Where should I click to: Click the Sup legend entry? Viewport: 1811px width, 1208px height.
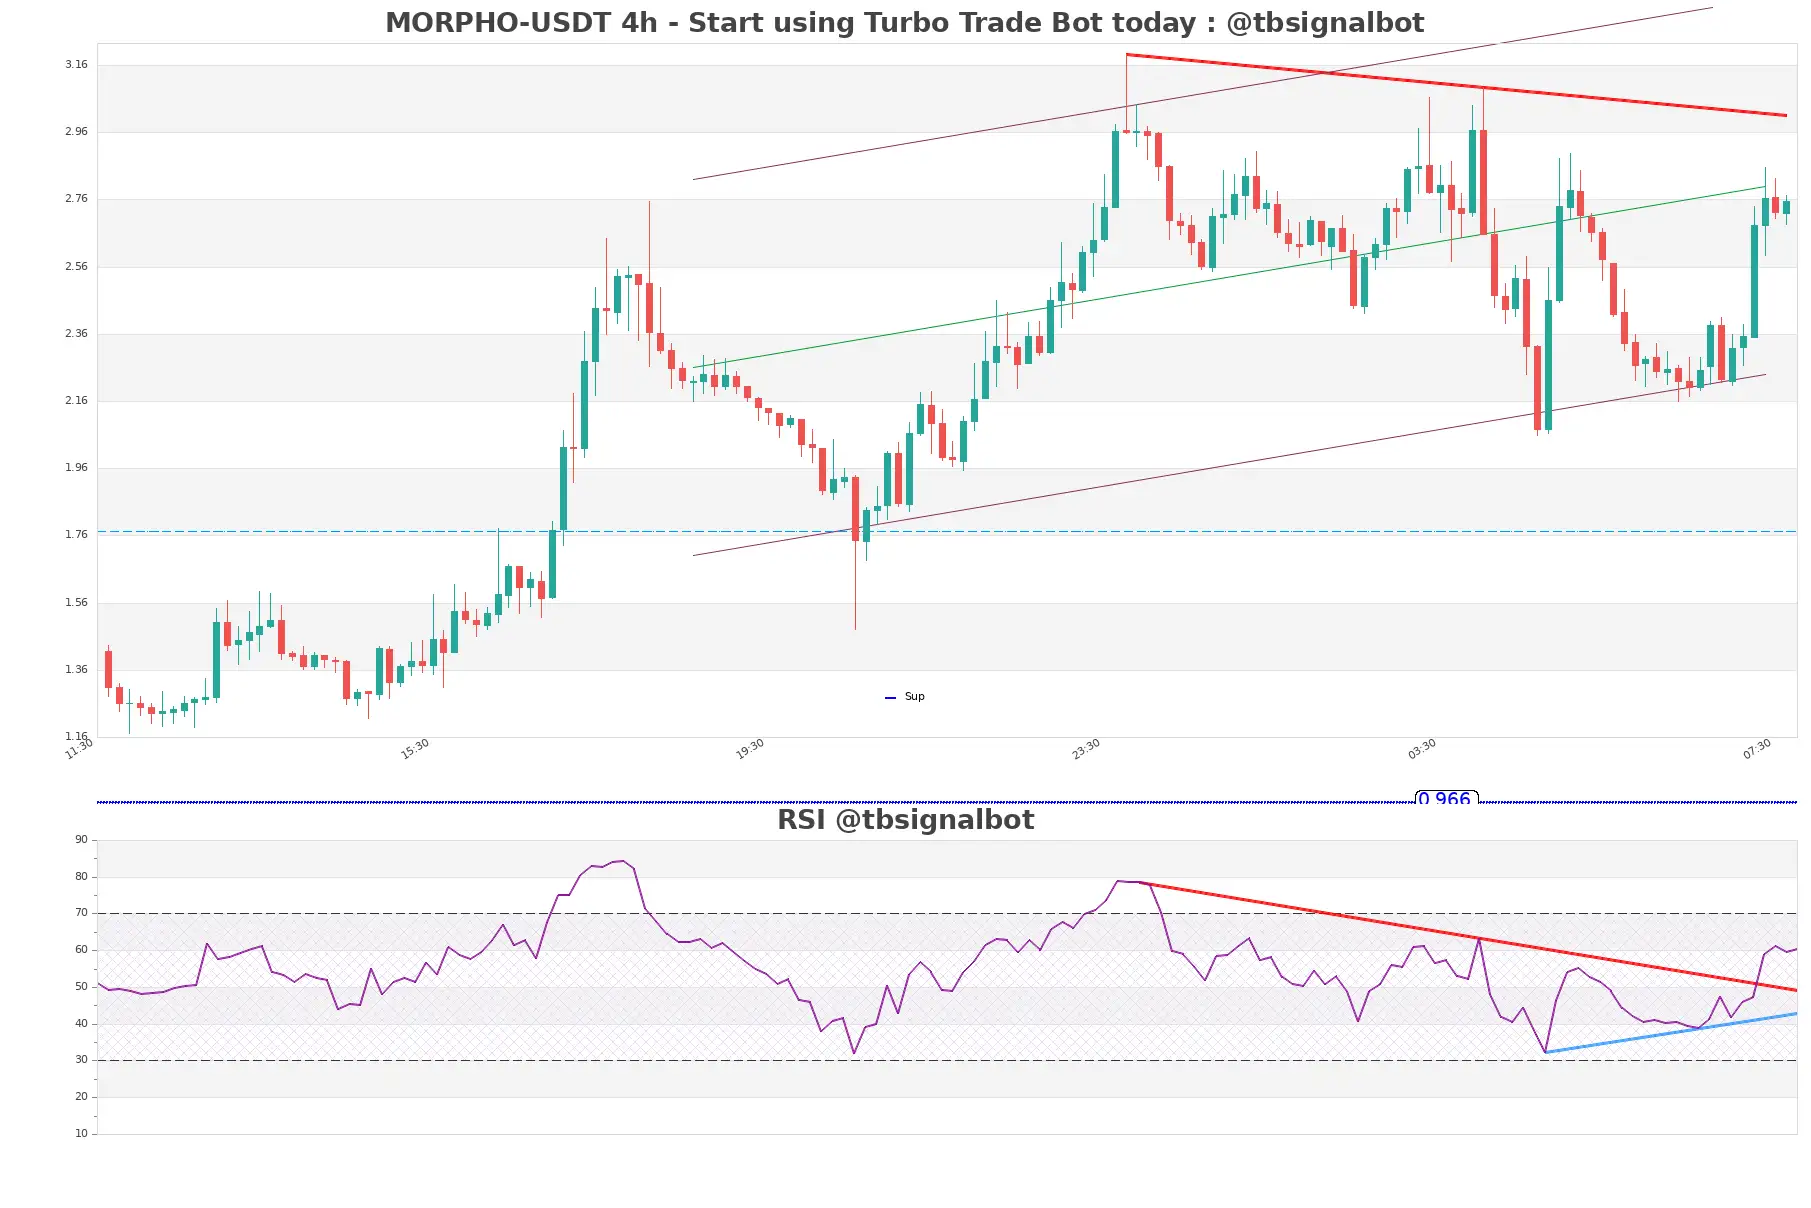click(x=905, y=697)
